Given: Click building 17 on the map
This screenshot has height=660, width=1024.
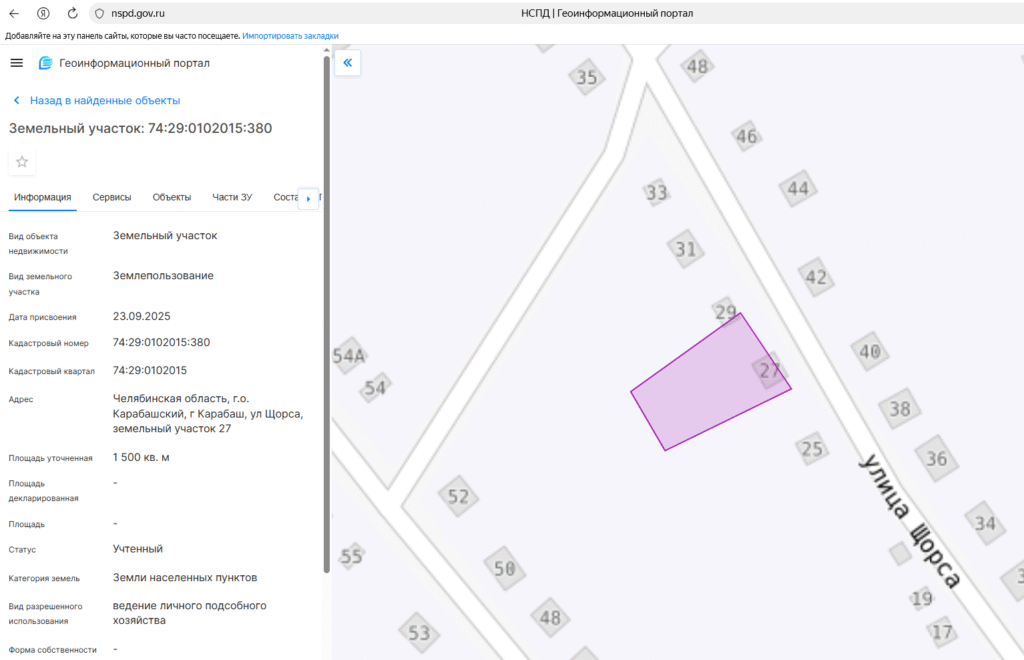Looking at the screenshot, I should 942,632.
